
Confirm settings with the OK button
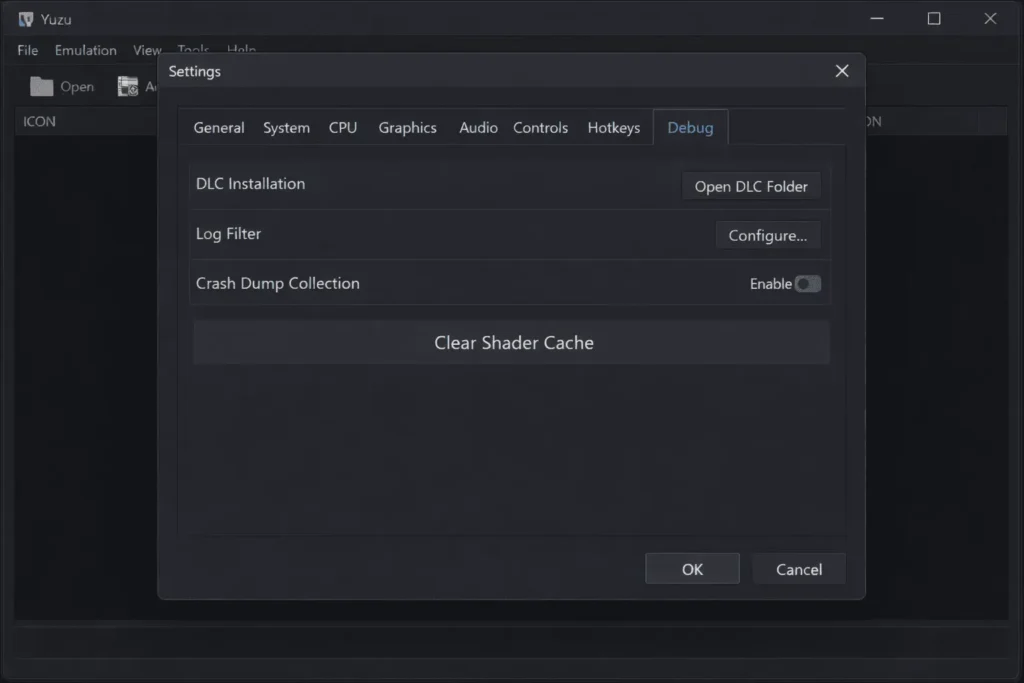pos(692,568)
